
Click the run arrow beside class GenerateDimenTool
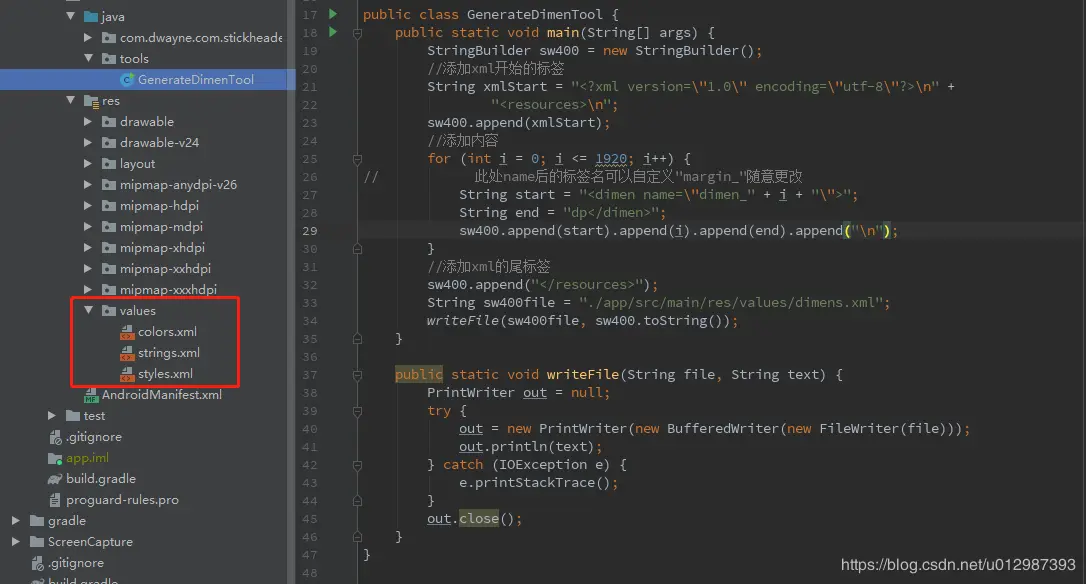click(333, 14)
